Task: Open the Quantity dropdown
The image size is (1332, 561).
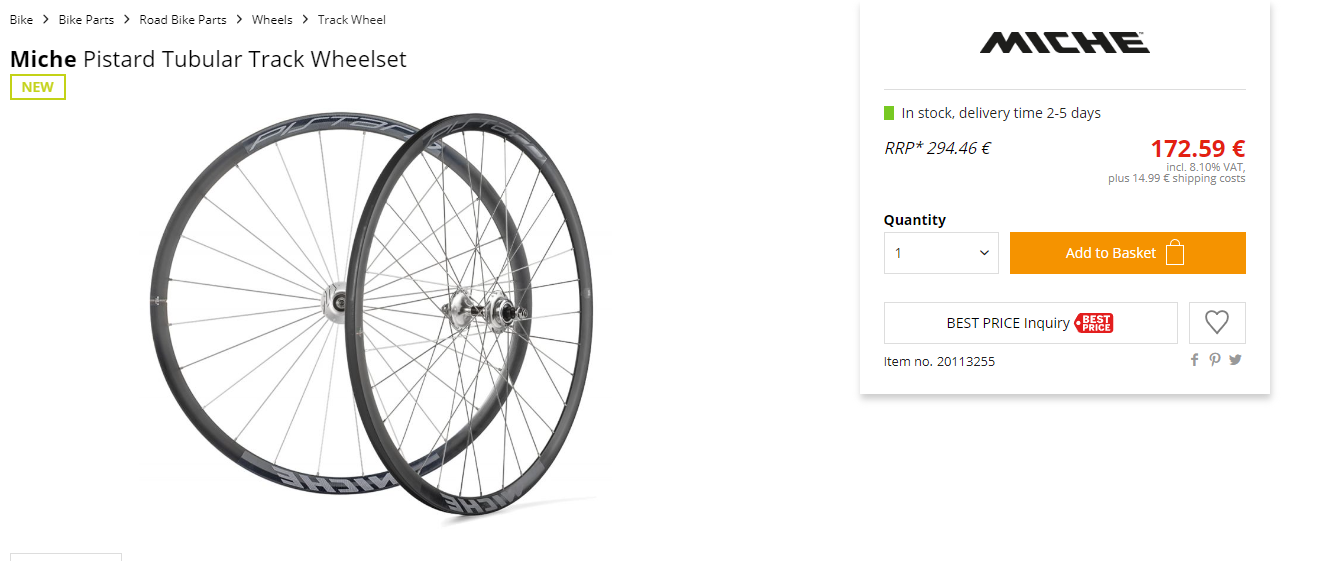Action: tap(940, 253)
